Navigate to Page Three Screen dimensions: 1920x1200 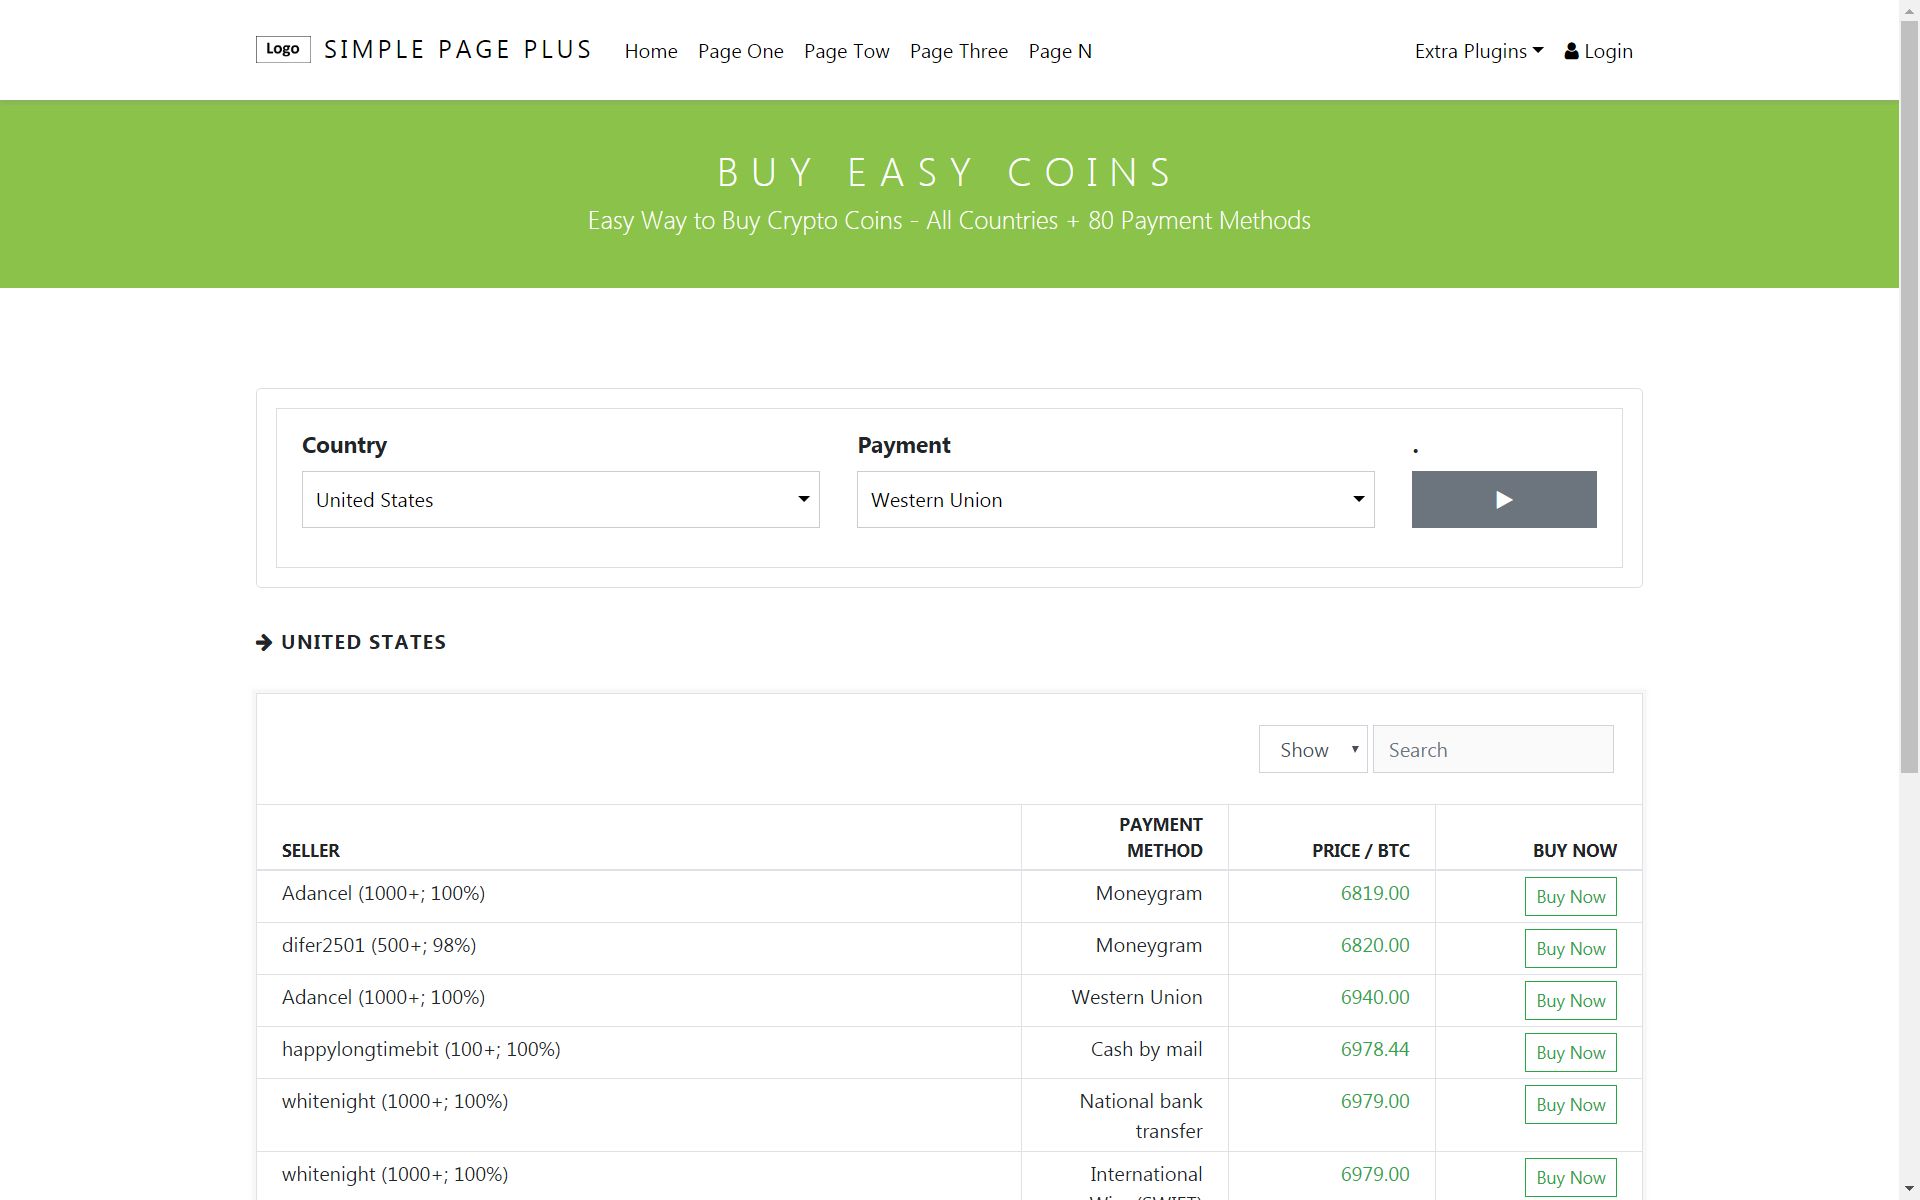[958, 51]
